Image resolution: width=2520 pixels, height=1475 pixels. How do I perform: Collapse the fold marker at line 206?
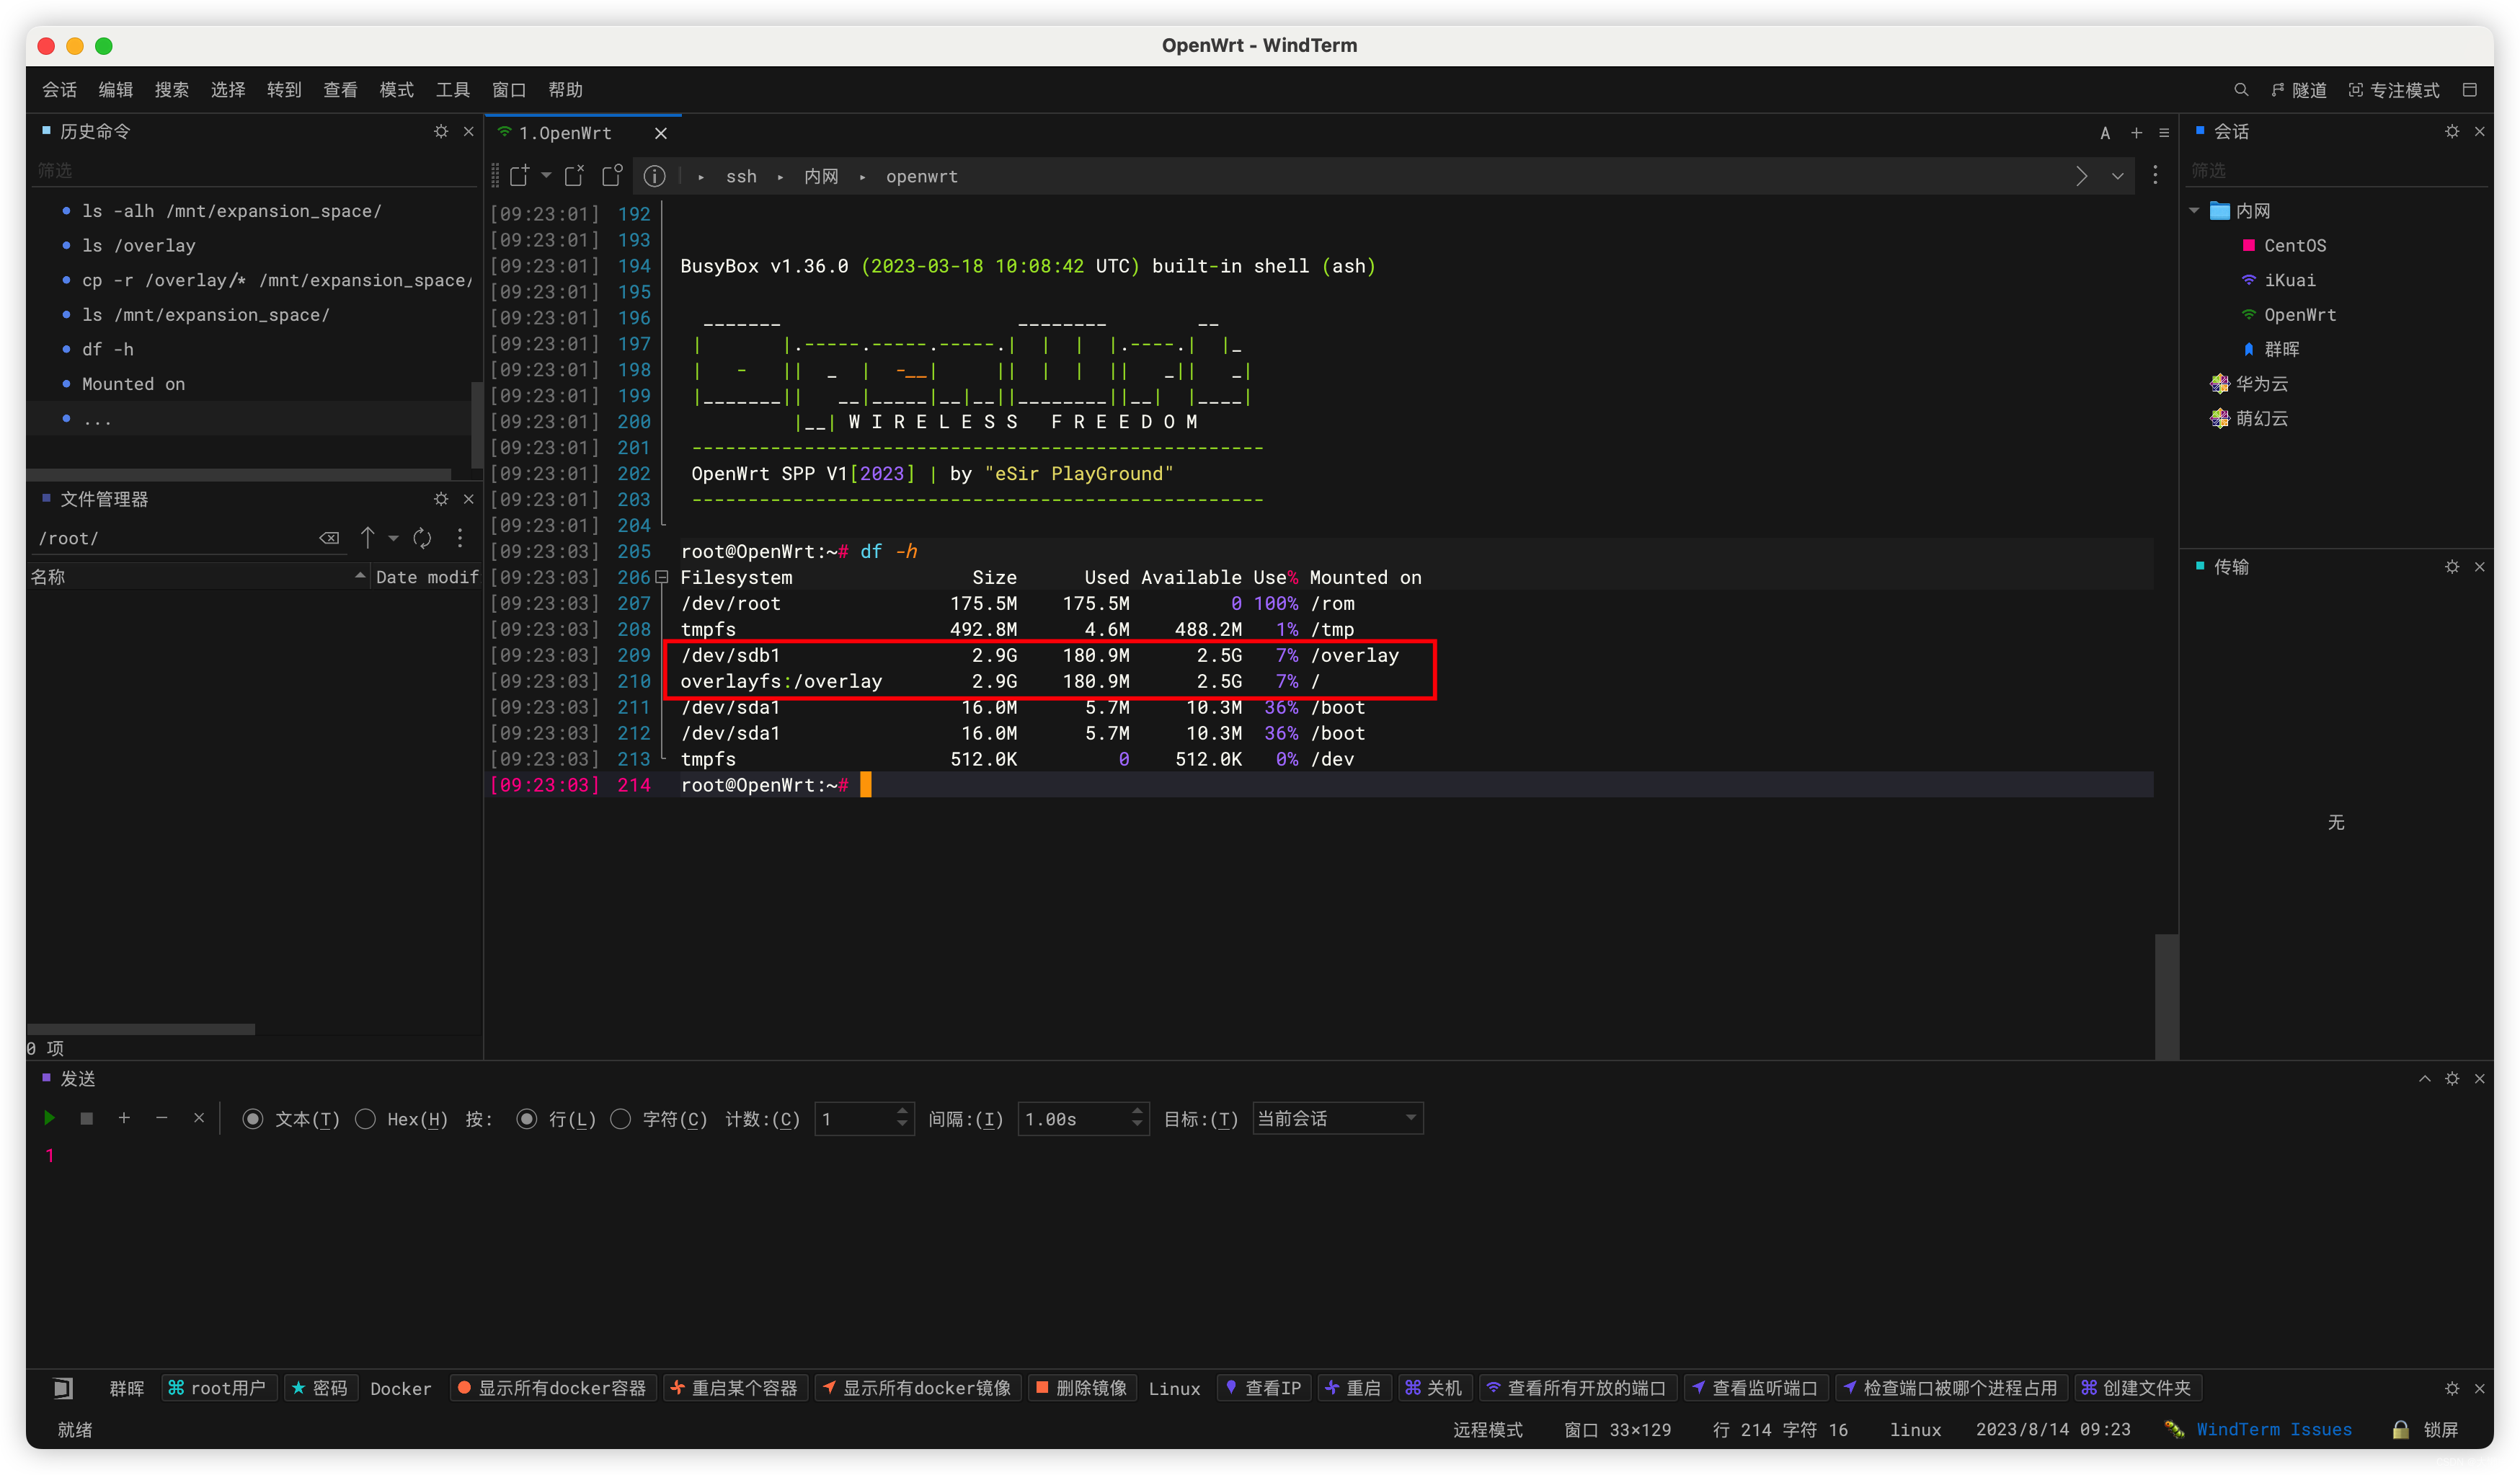click(x=661, y=577)
